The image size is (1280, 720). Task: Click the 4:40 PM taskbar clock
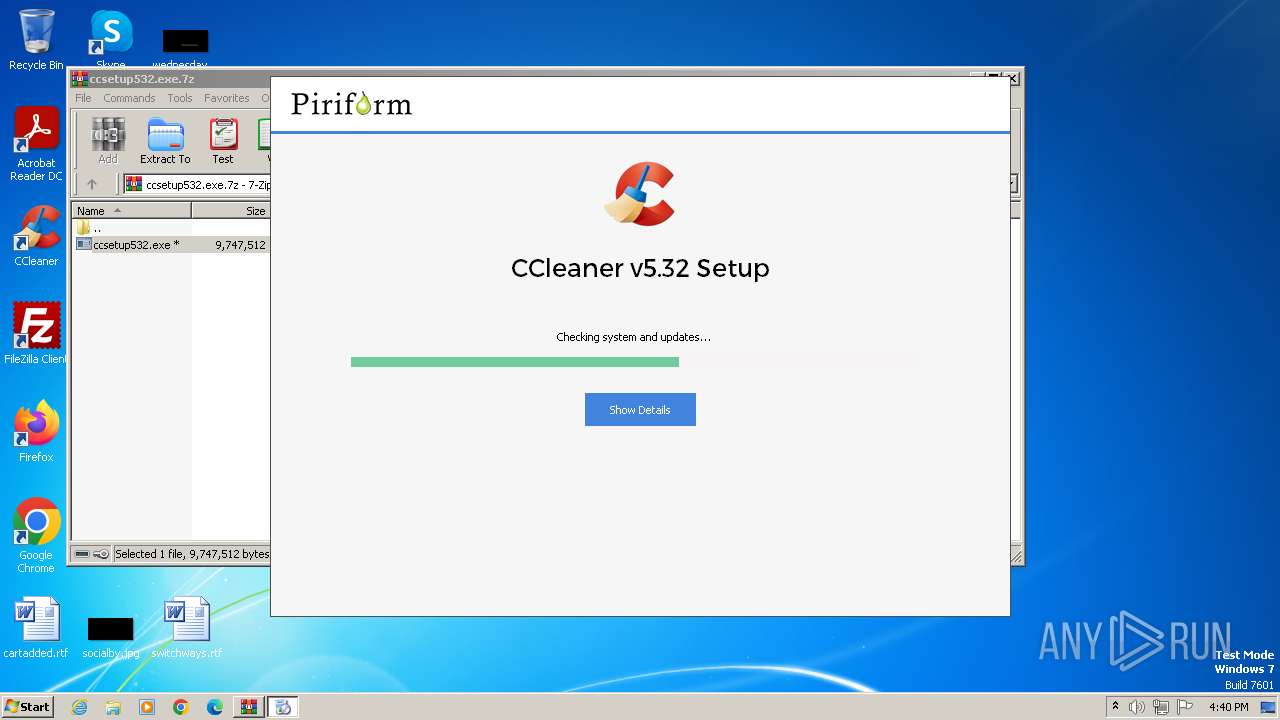(1228, 707)
